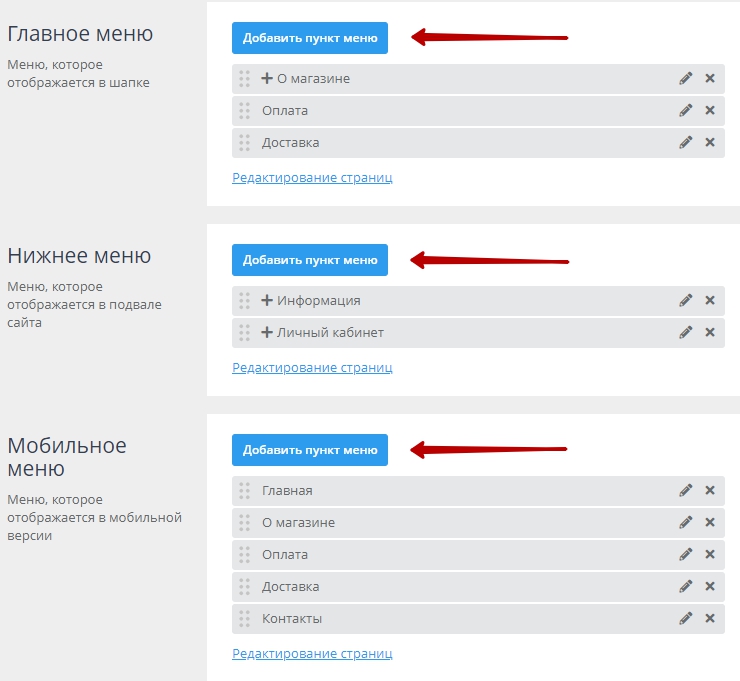Delete the Доставка item in Главное меню
740x681 pixels.
pyautogui.click(x=710, y=142)
